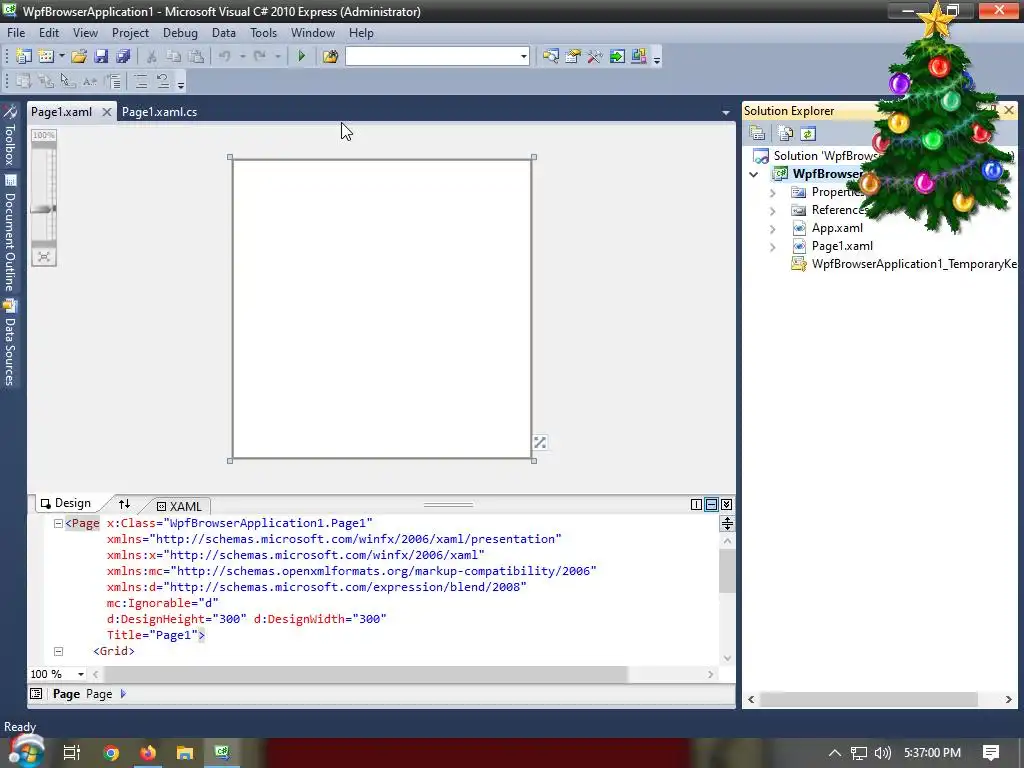Close the Page1.xaml tab
The height and width of the screenshot is (768, 1024).
coord(106,112)
